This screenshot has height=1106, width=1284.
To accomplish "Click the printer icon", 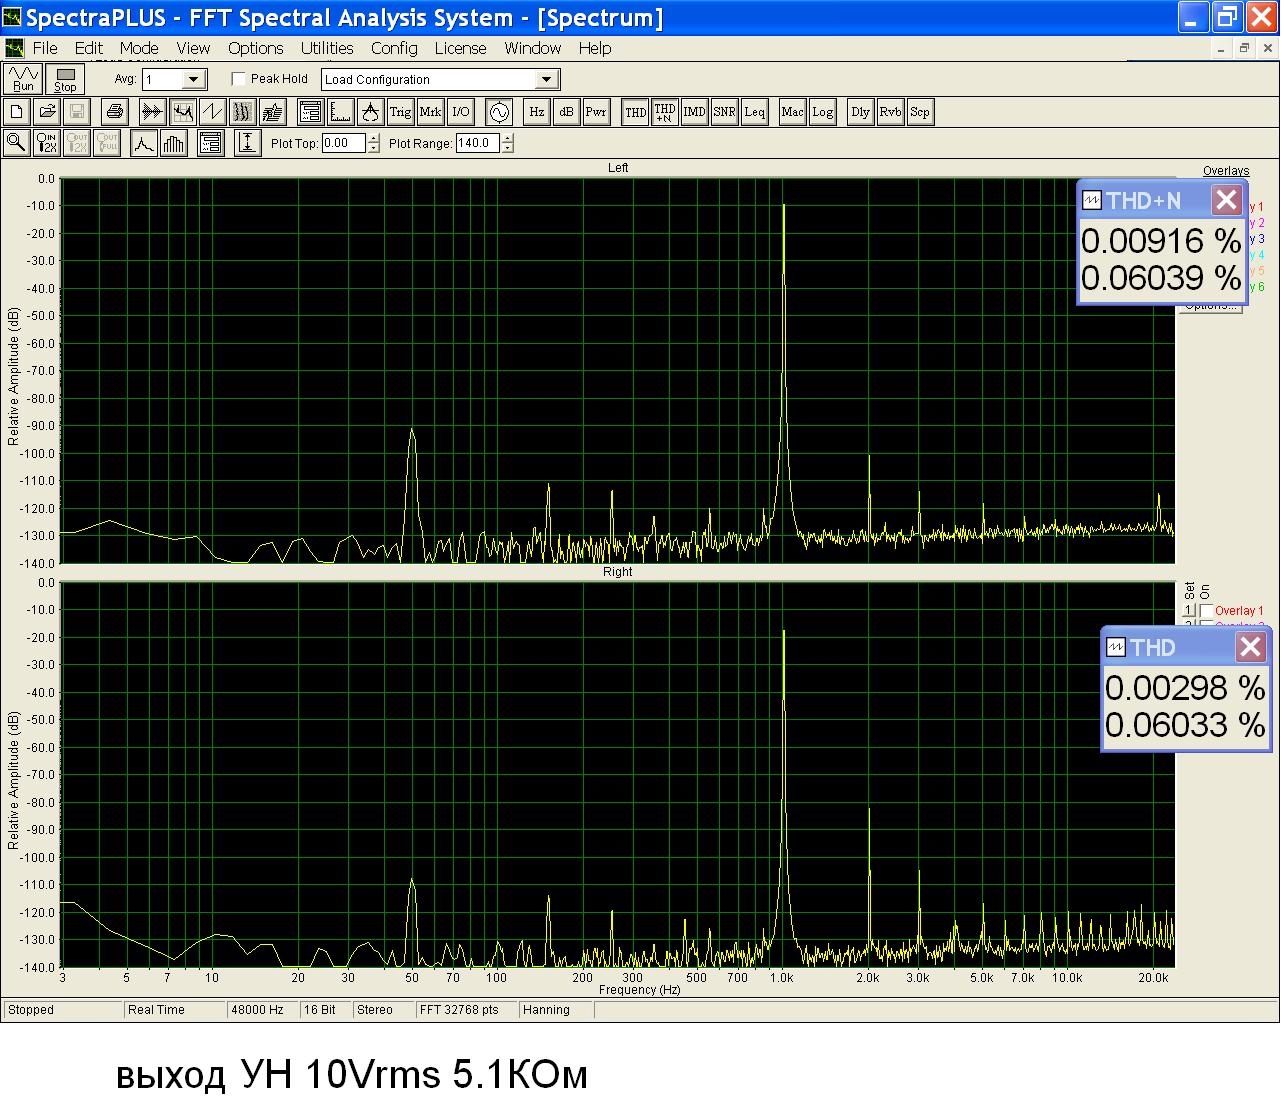I will (x=114, y=112).
